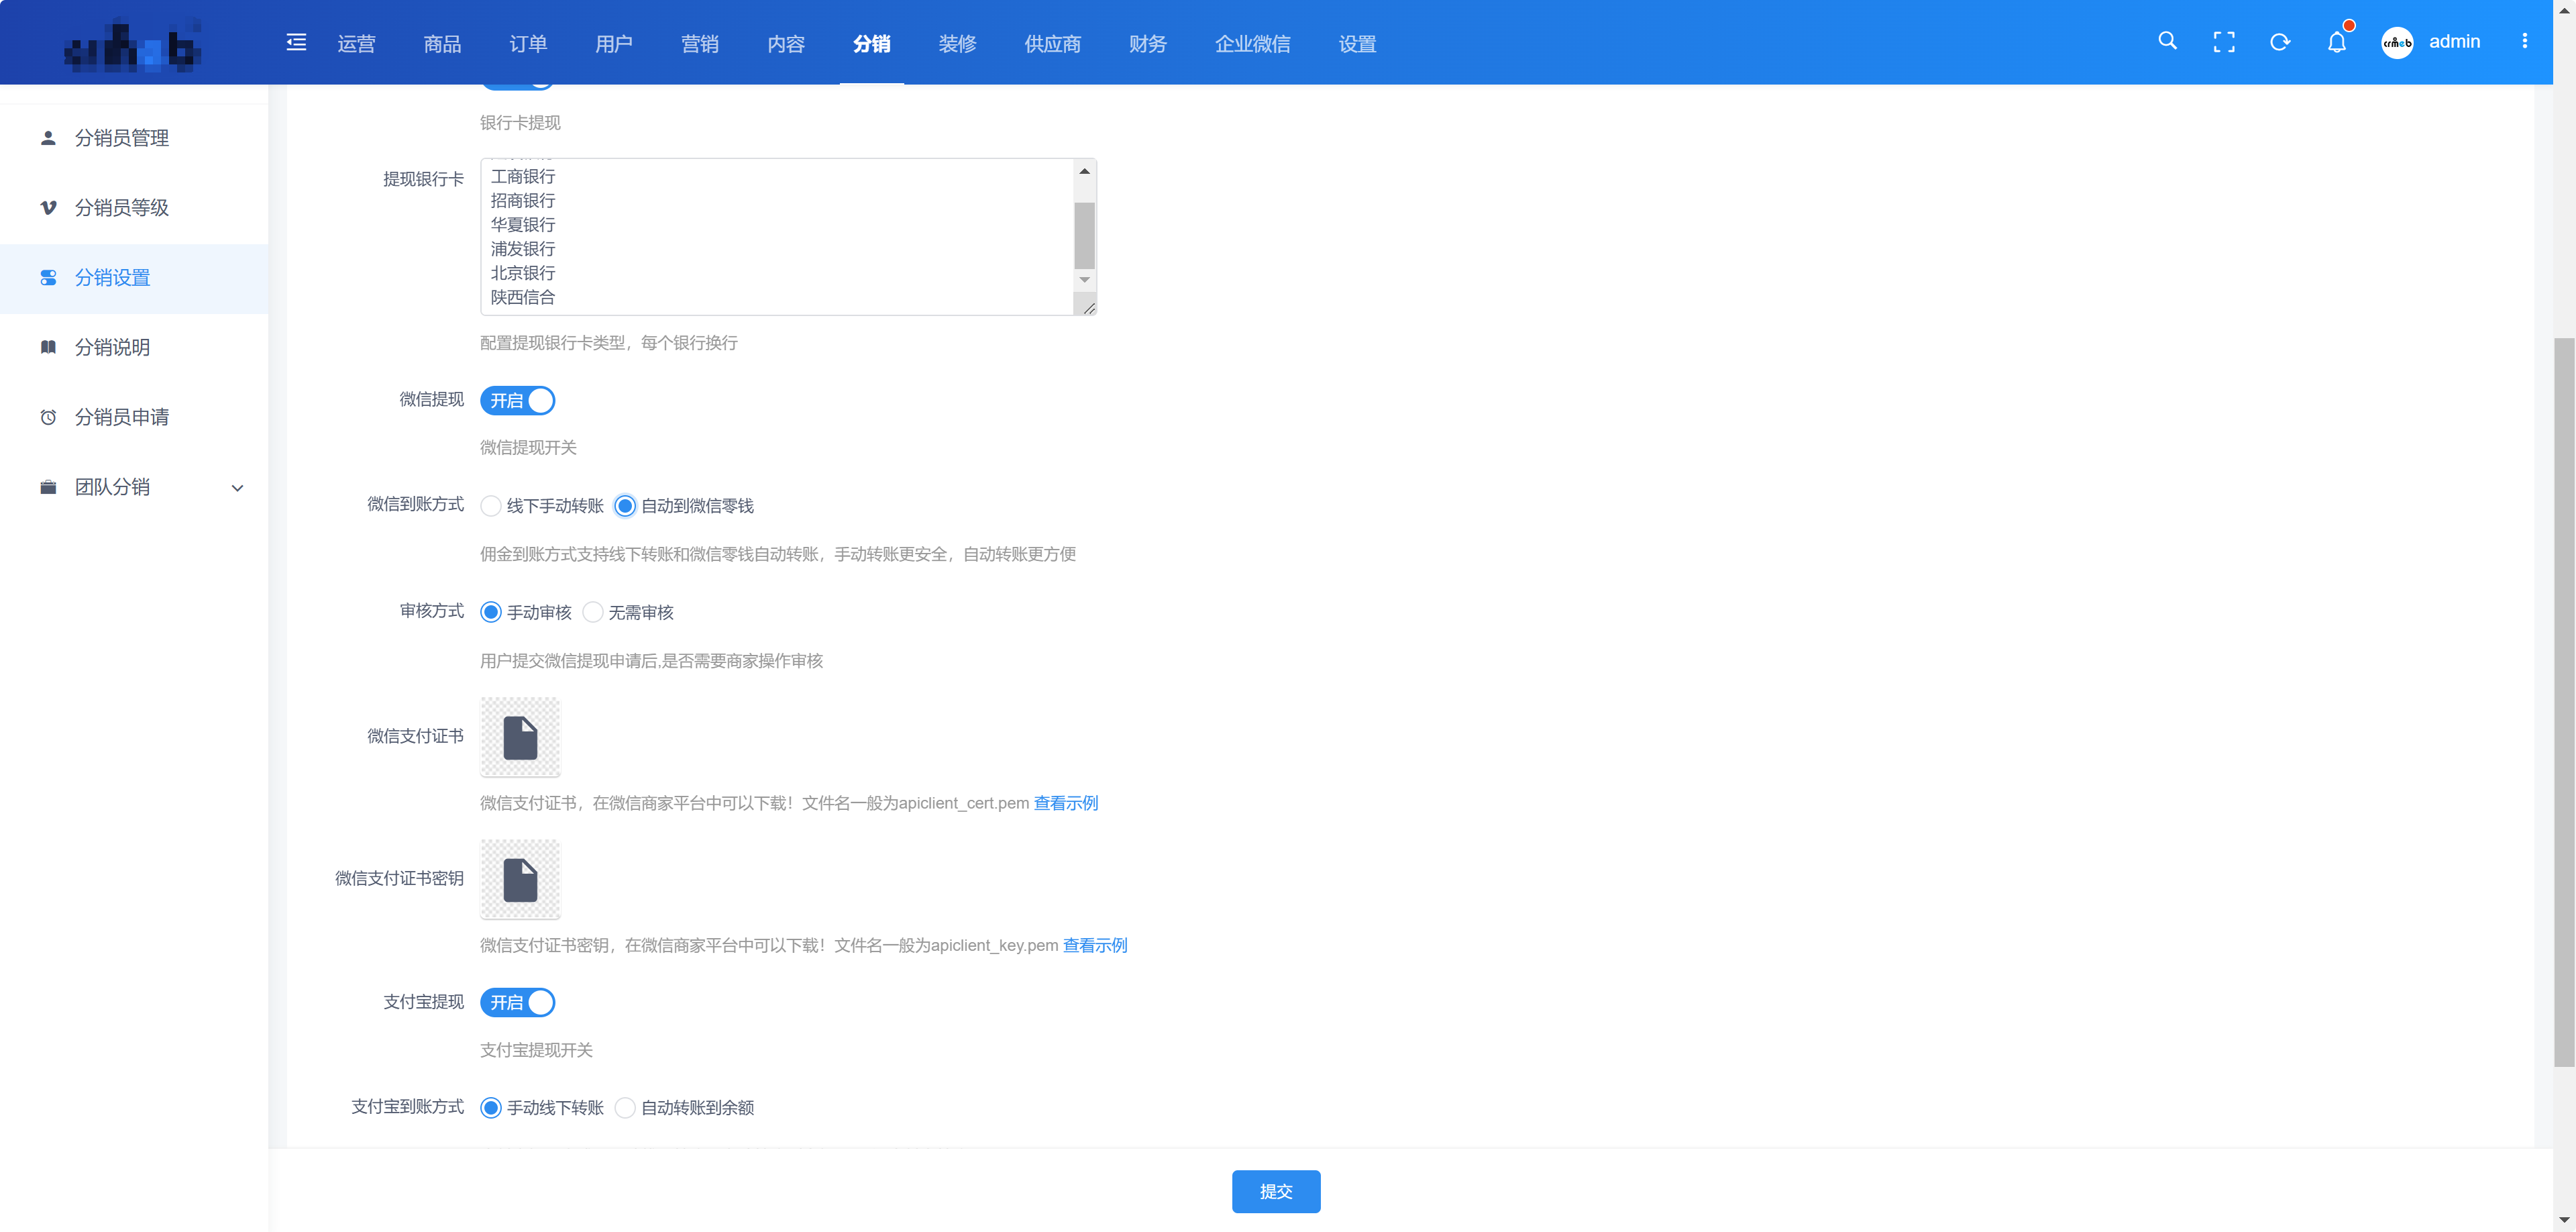Select the 线下手动转账 radio option

click(x=491, y=506)
